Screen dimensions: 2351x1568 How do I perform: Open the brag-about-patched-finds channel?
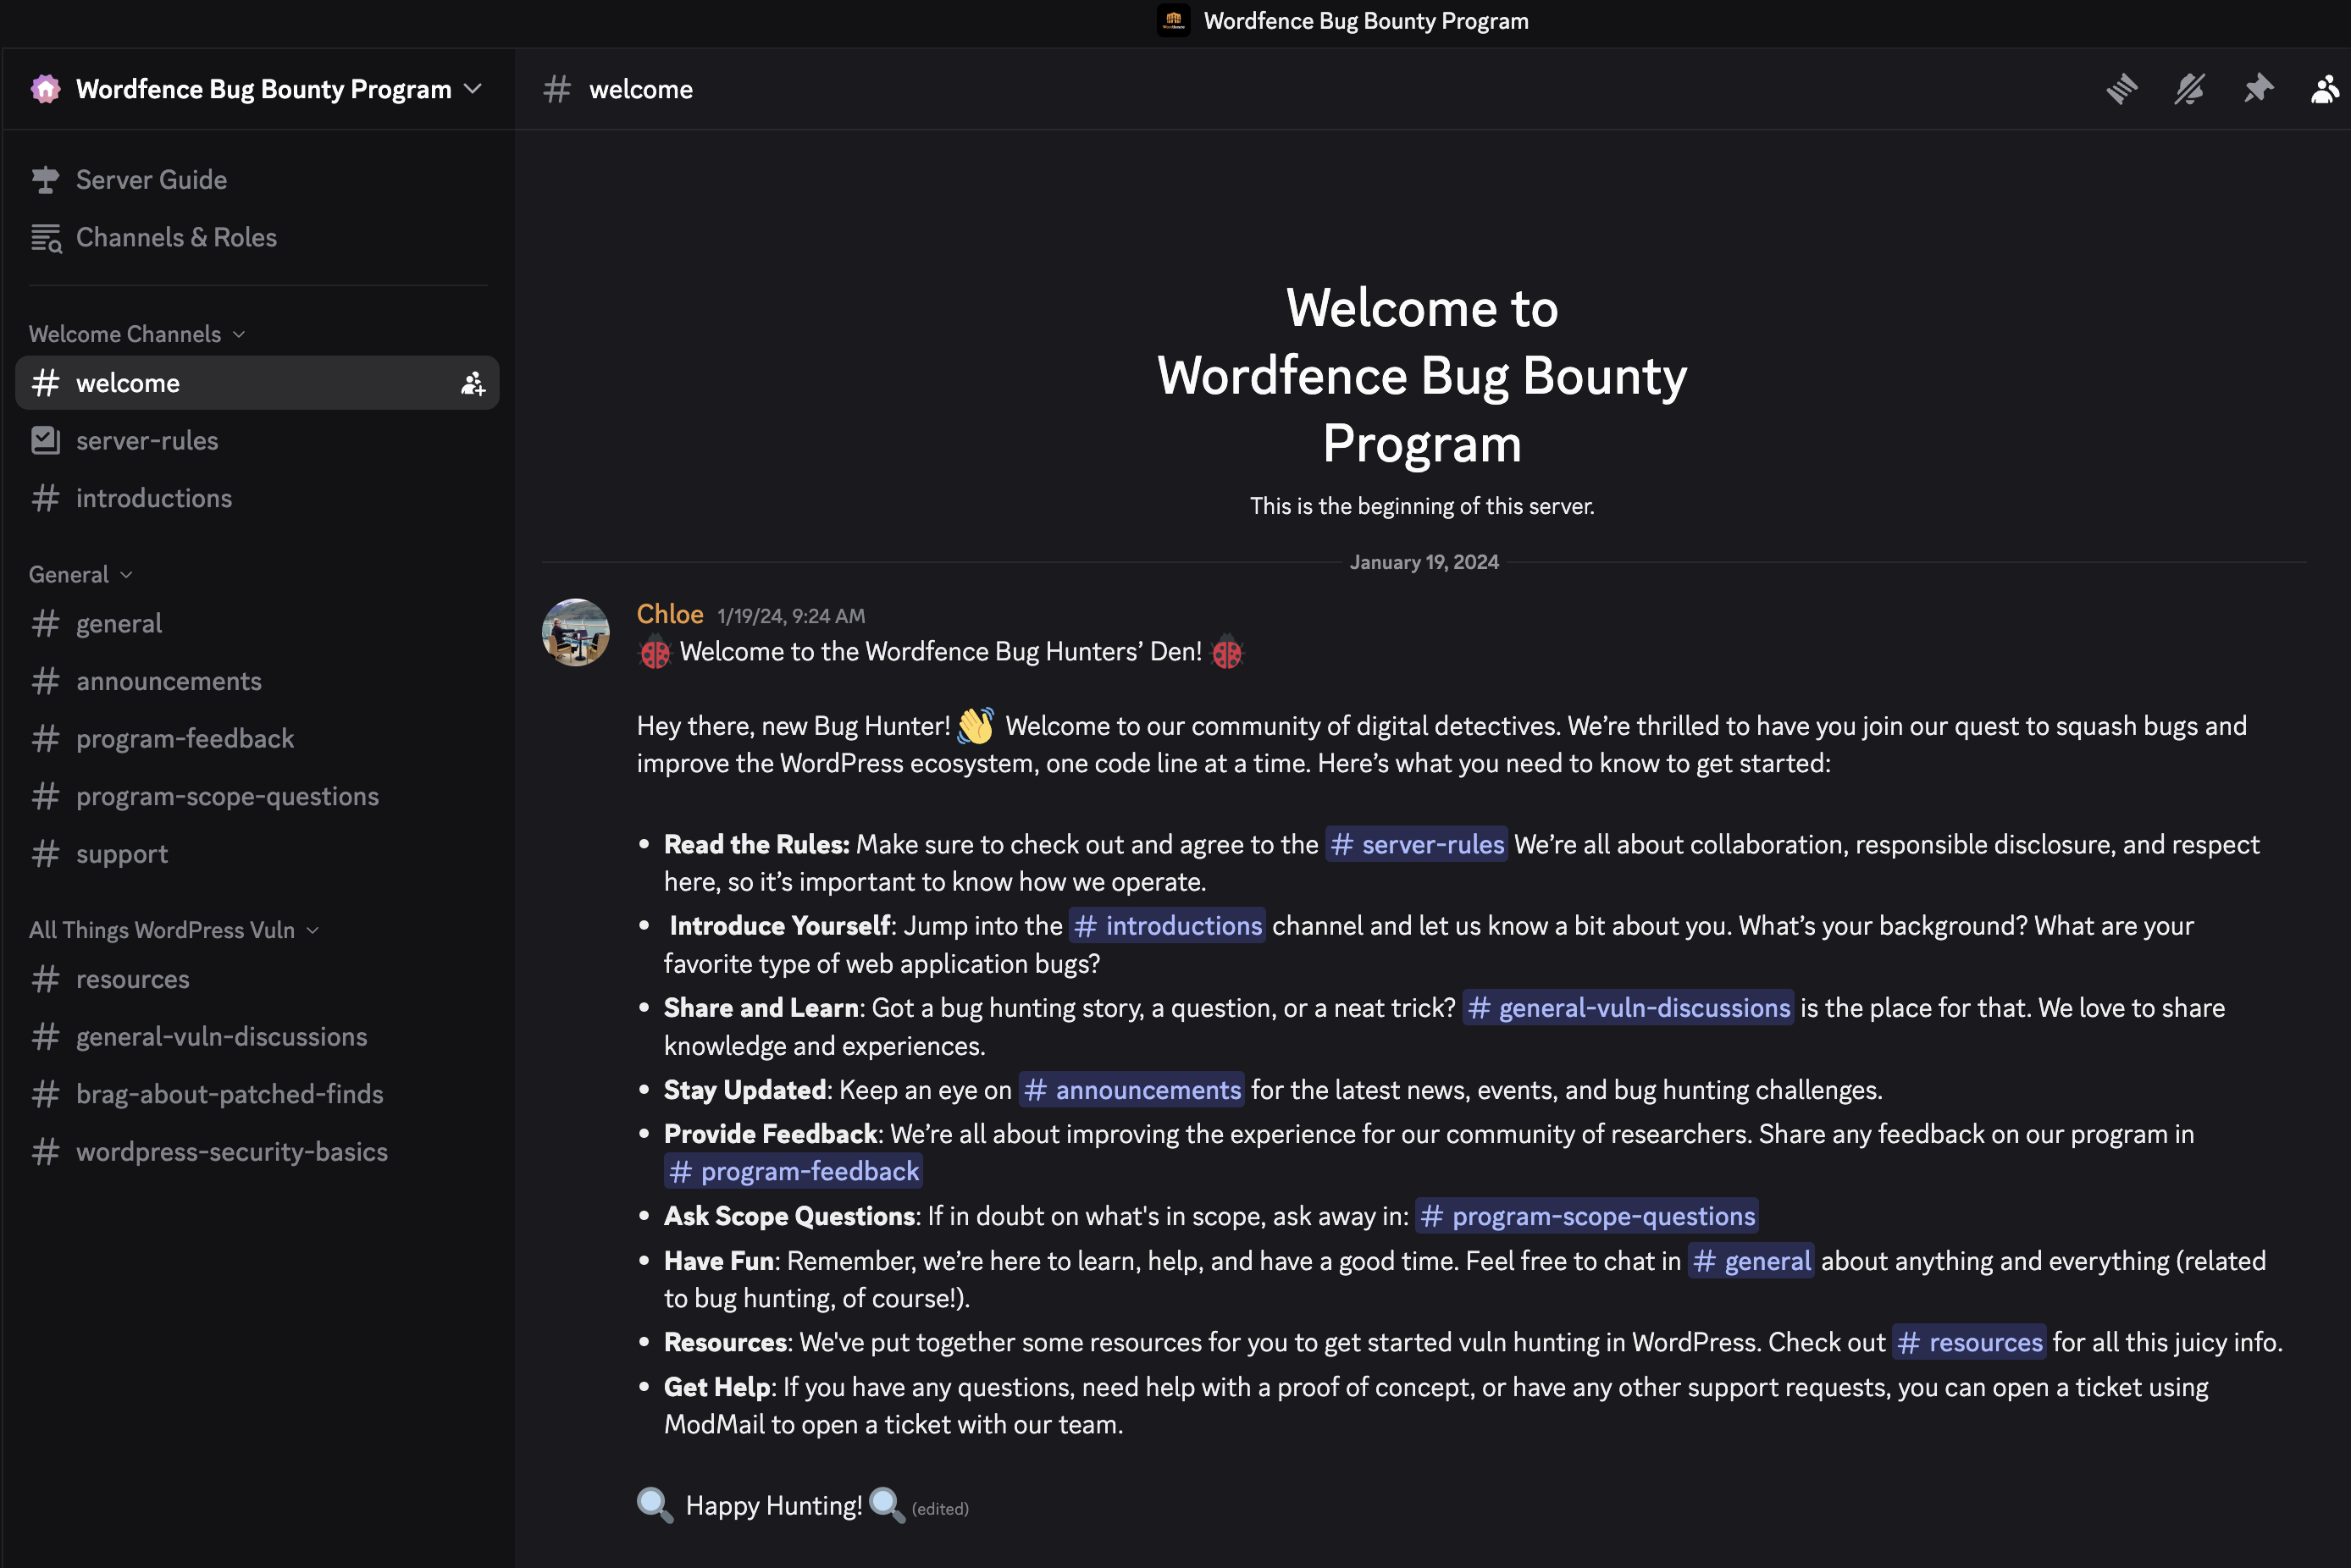tap(229, 1094)
